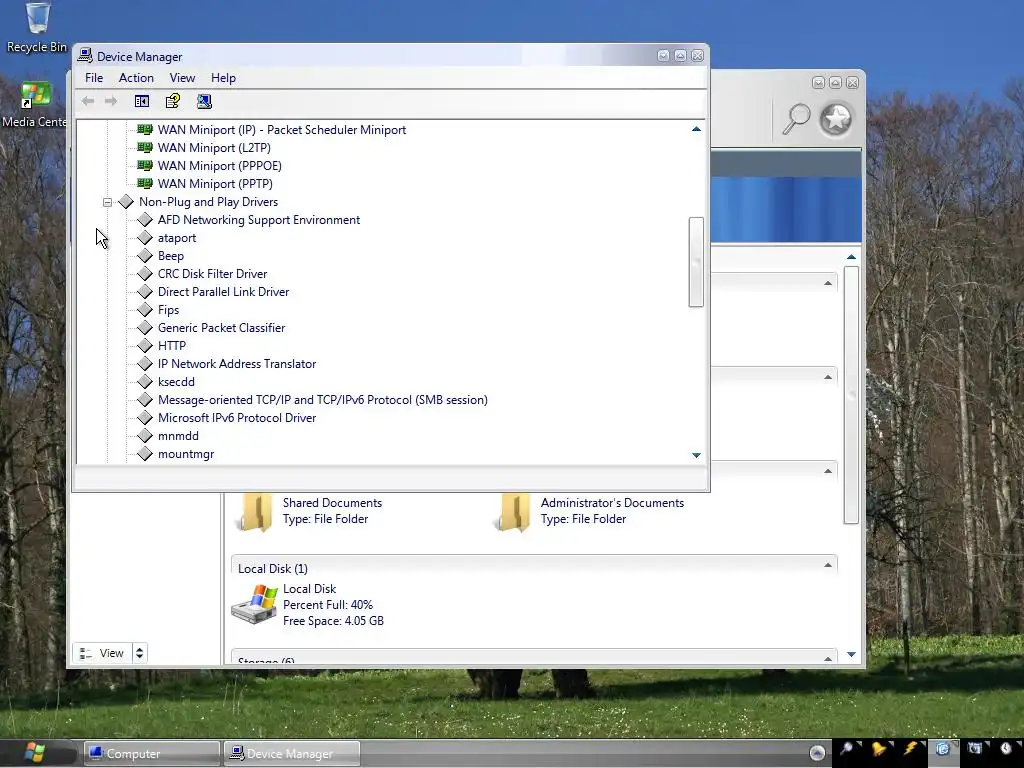Open the Recycle Bin desktop icon
The width and height of the screenshot is (1024, 768).
(x=37, y=18)
